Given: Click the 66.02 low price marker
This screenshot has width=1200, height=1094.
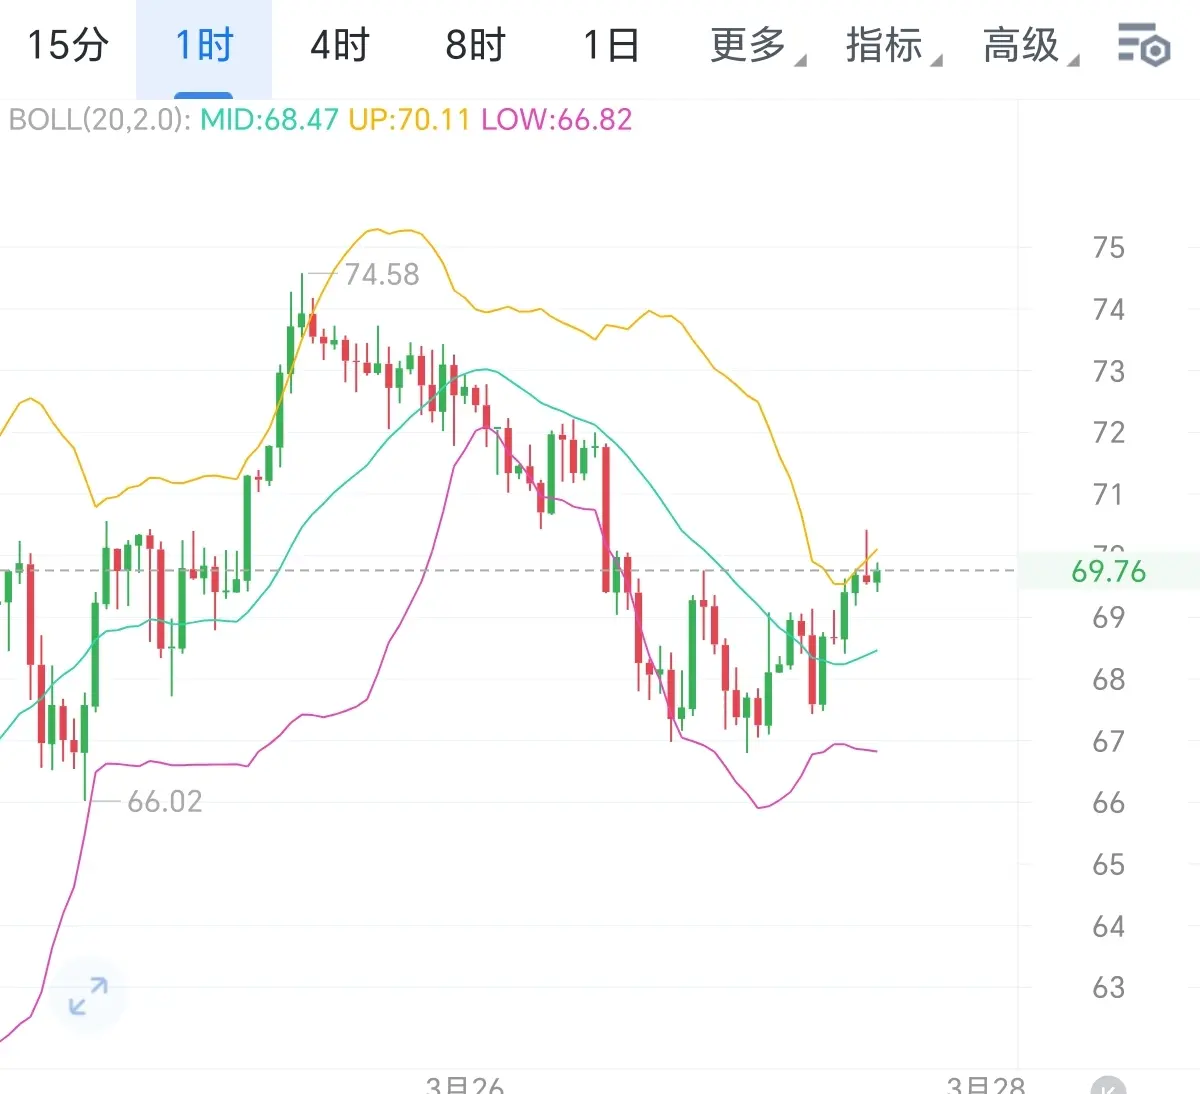Looking at the screenshot, I should point(165,802).
